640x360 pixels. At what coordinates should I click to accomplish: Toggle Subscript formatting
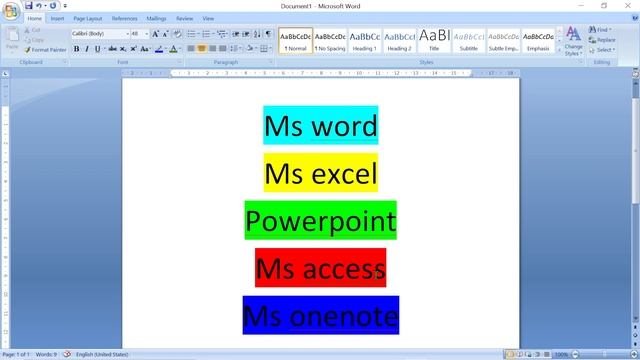123,49
